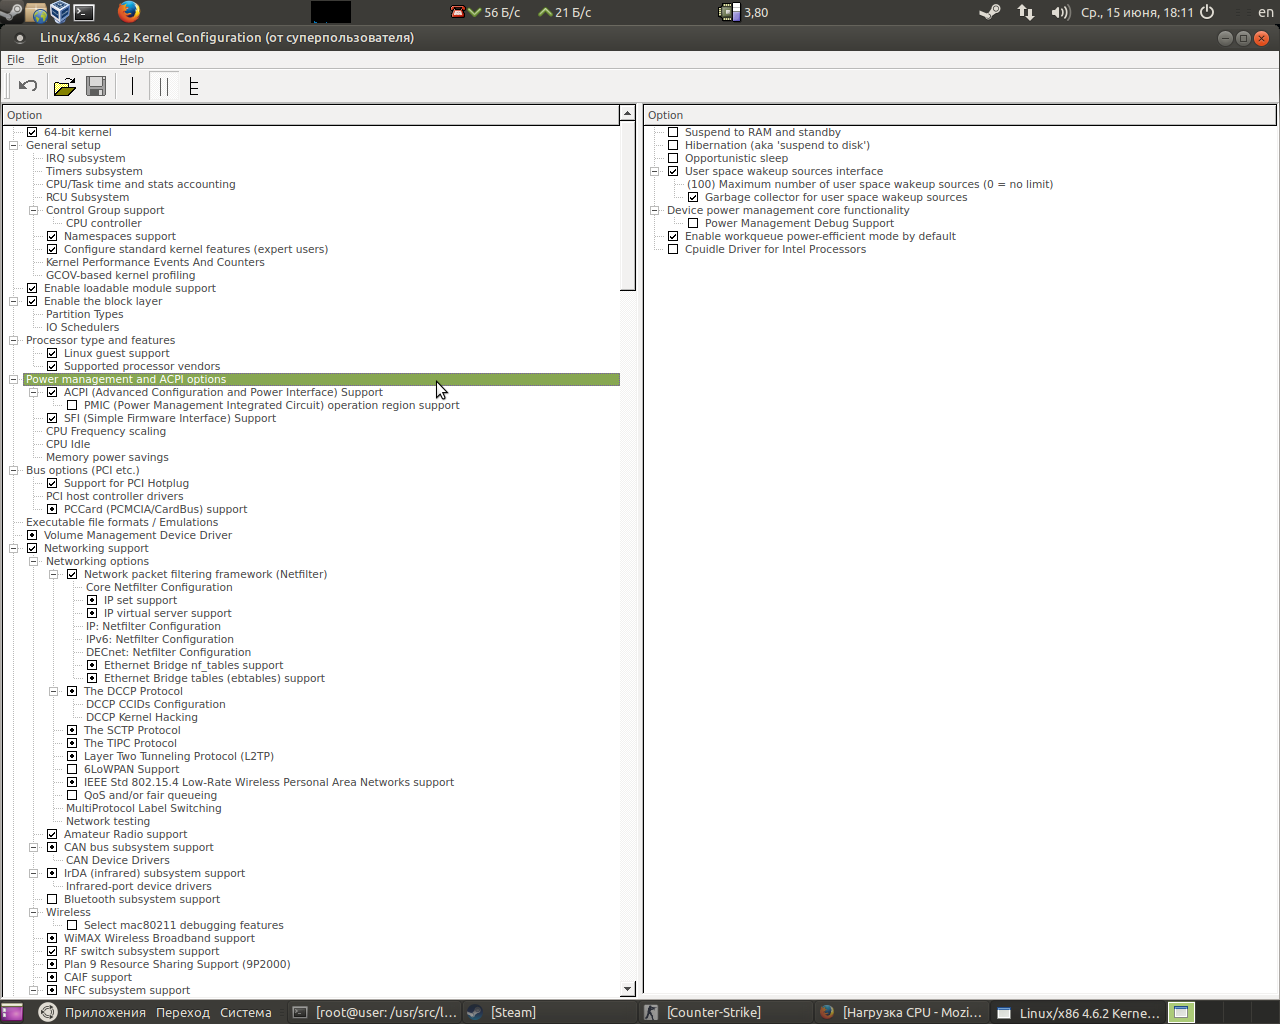Enable Suspend to RAM and standby
The width and height of the screenshot is (1280, 1024).
[673, 132]
